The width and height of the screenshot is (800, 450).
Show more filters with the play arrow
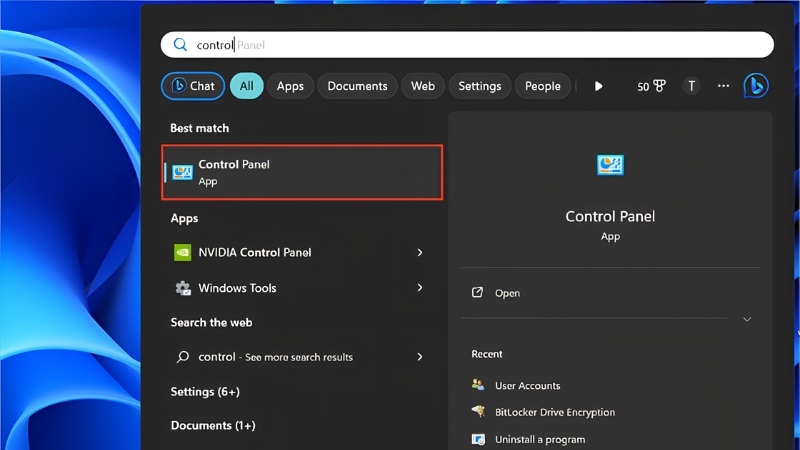(x=598, y=86)
